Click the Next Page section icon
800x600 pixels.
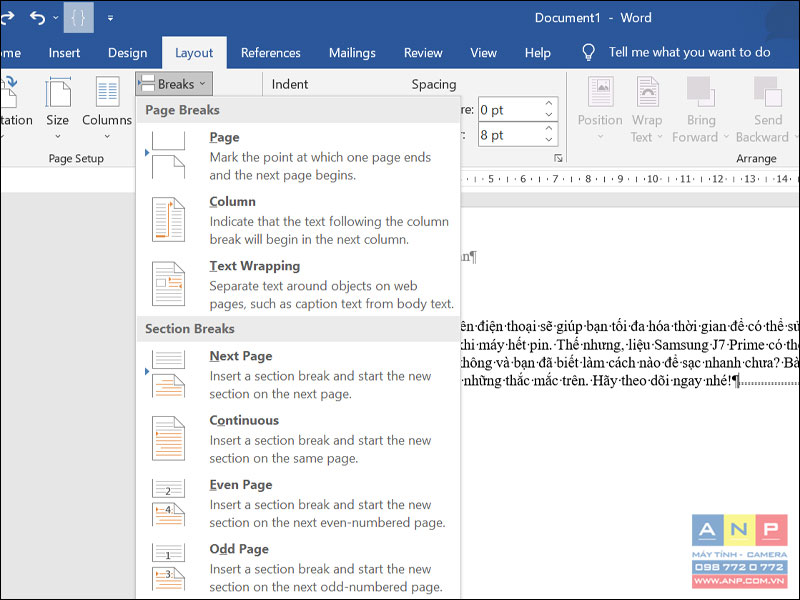click(x=168, y=374)
